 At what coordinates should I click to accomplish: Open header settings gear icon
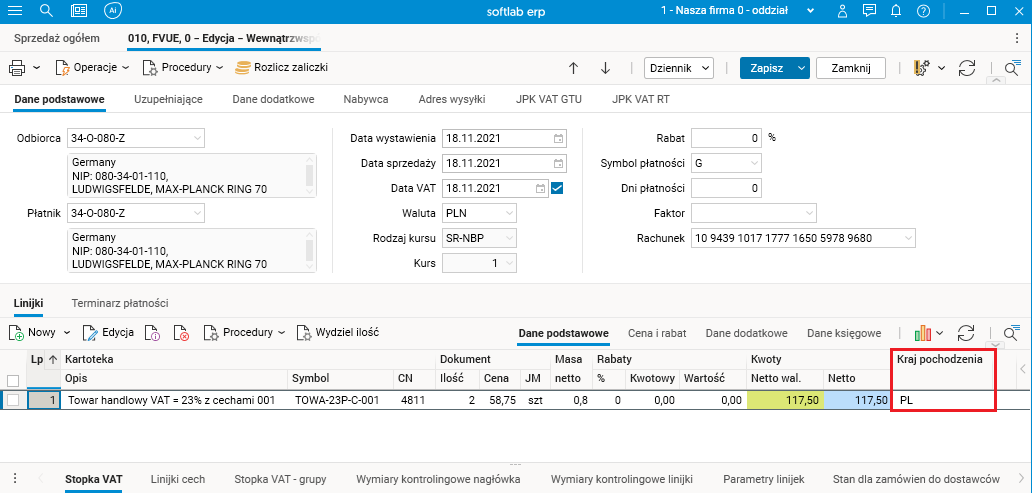tap(922, 68)
